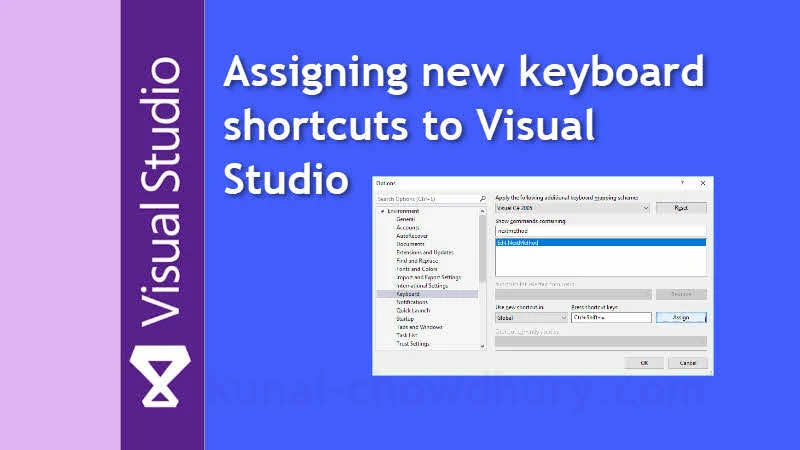
Task: Click the Press shortcut keys field
Action: [611, 317]
